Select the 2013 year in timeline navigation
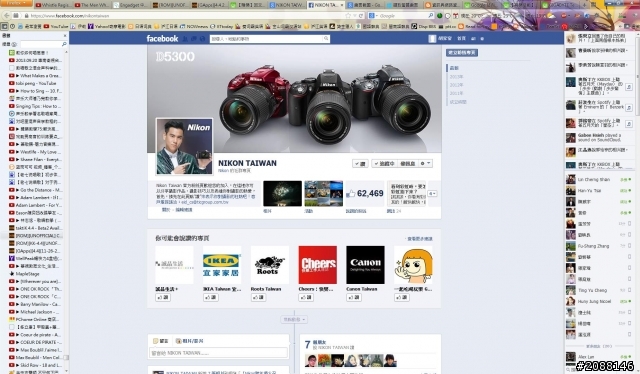 (456, 77)
